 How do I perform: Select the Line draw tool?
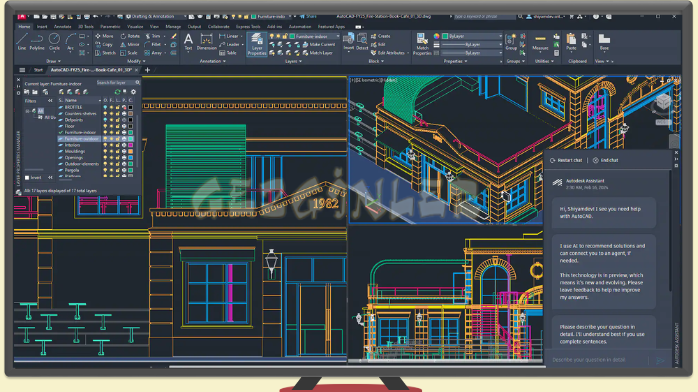[22, 41]
